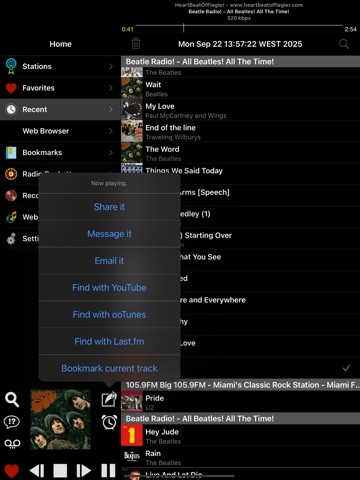Skip to previous track
This screenshot has width=360, height=480.
pyautogui.click(x=37, y=471)
